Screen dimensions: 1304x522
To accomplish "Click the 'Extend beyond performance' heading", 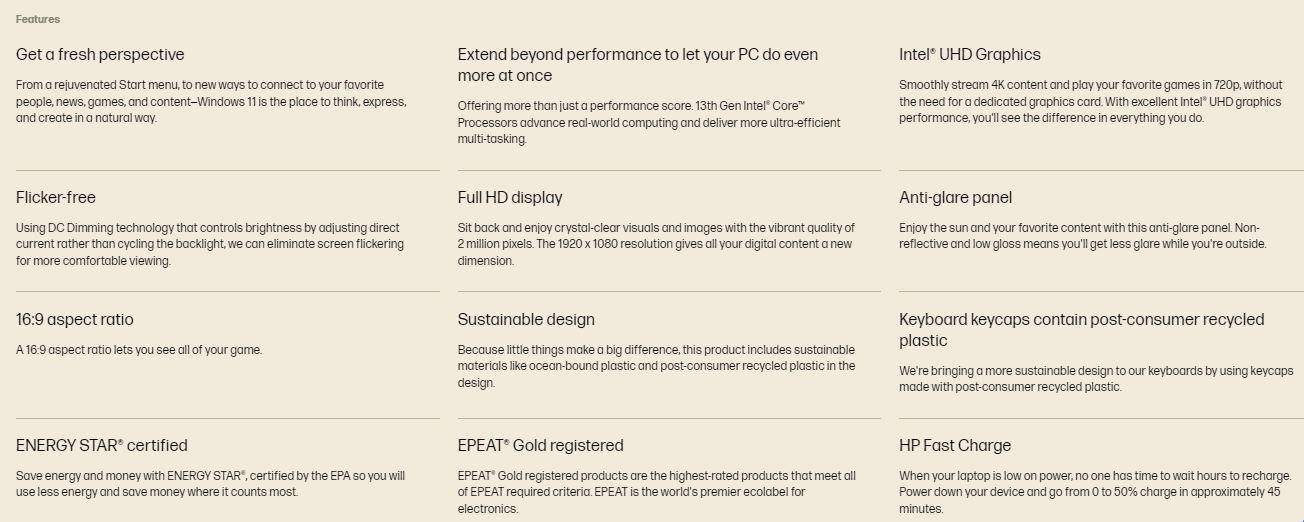I will click(637, 65).
